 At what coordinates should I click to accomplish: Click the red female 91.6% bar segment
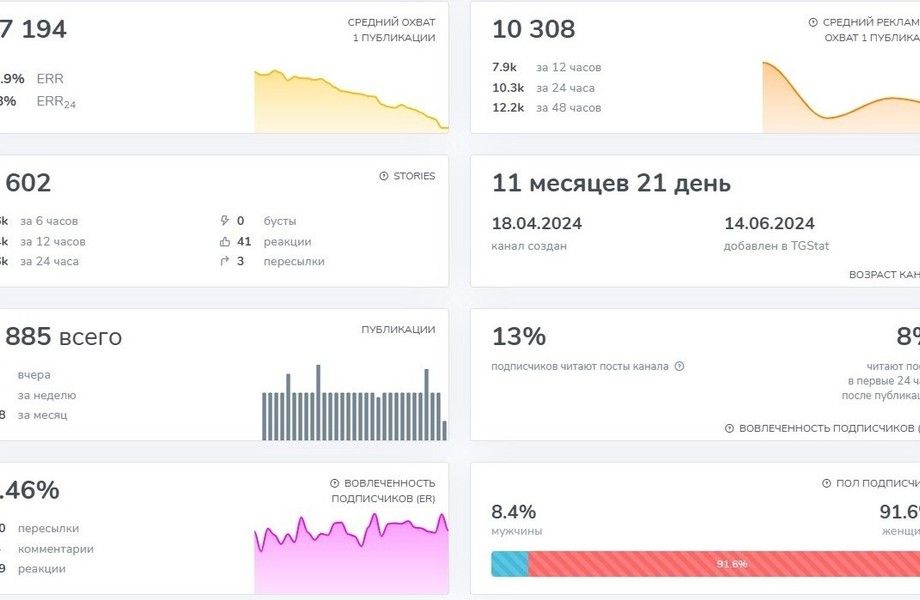(724, 564)
